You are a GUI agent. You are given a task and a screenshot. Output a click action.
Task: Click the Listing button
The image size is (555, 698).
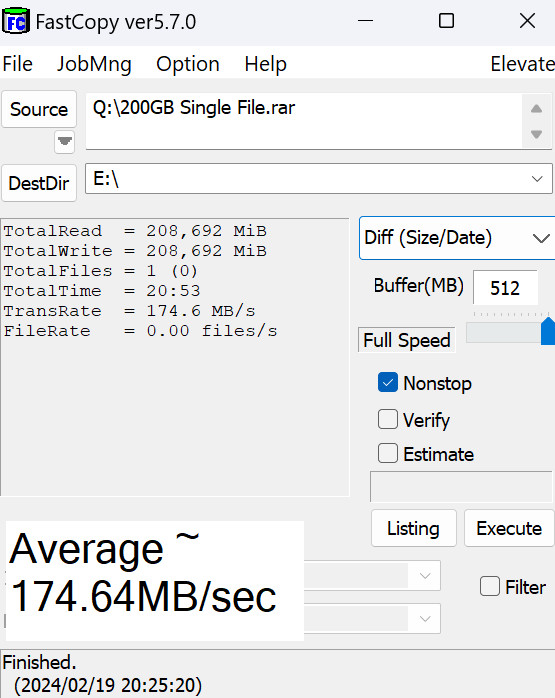[x=413, y=528]
